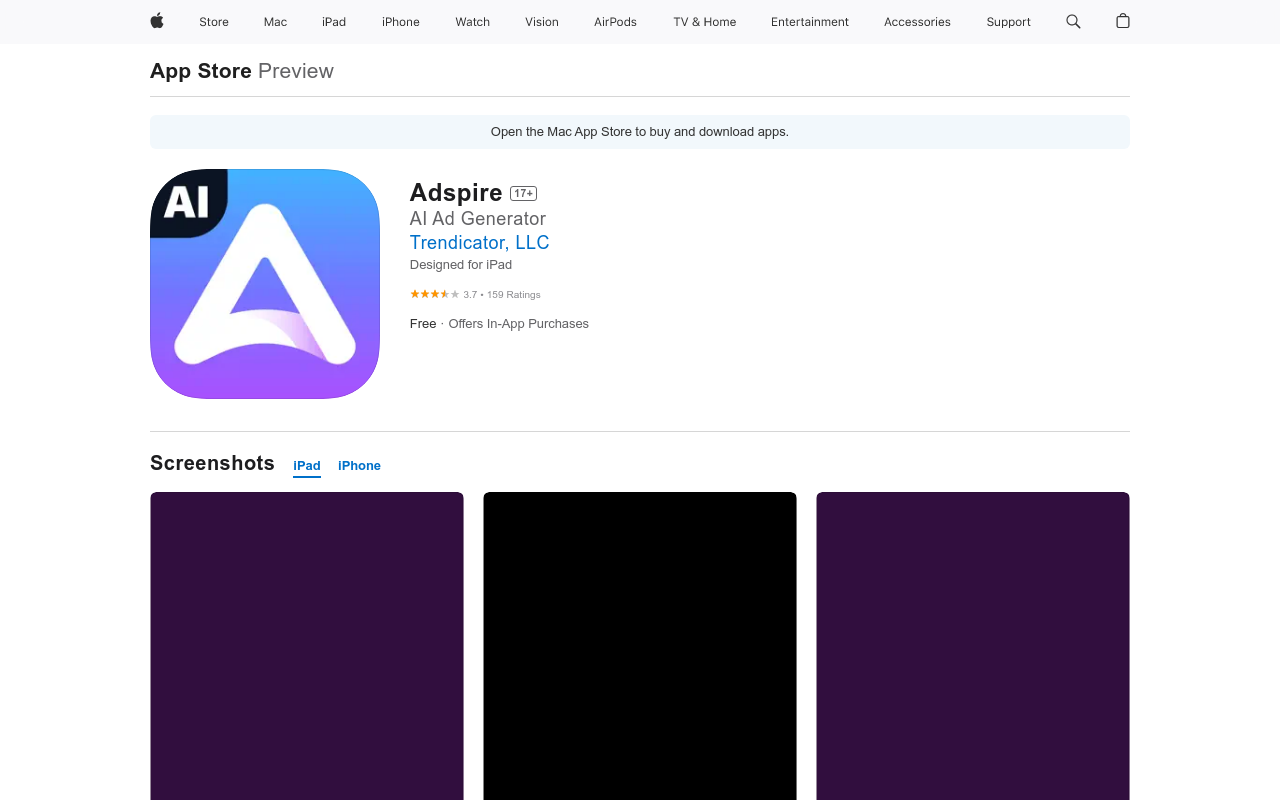Open the third purple screenshot

pyautogui.click(x=973, y=646)
